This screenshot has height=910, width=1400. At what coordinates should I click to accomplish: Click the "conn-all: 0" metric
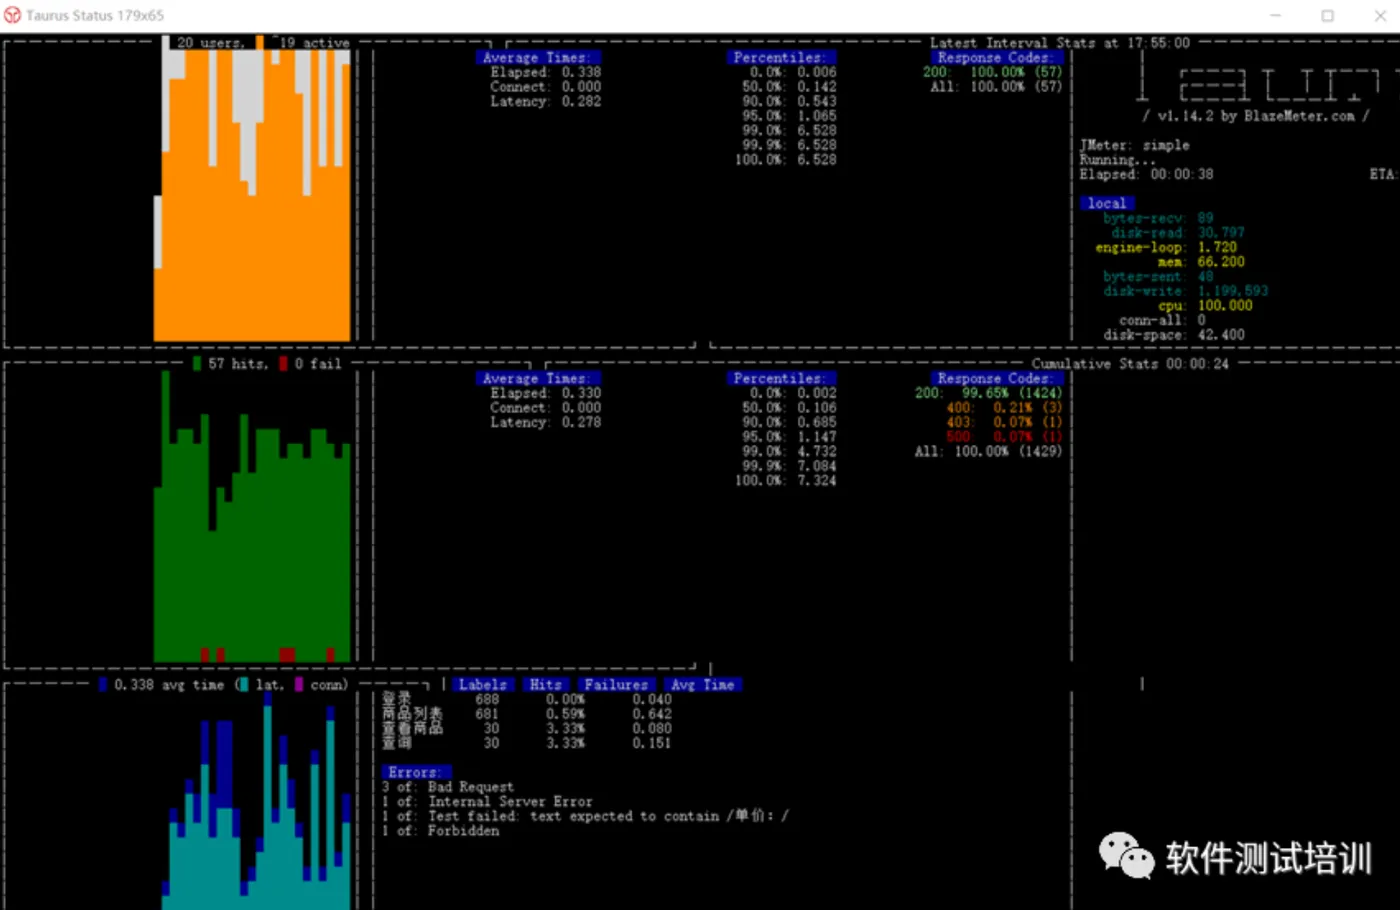(x=1162, y=320)
